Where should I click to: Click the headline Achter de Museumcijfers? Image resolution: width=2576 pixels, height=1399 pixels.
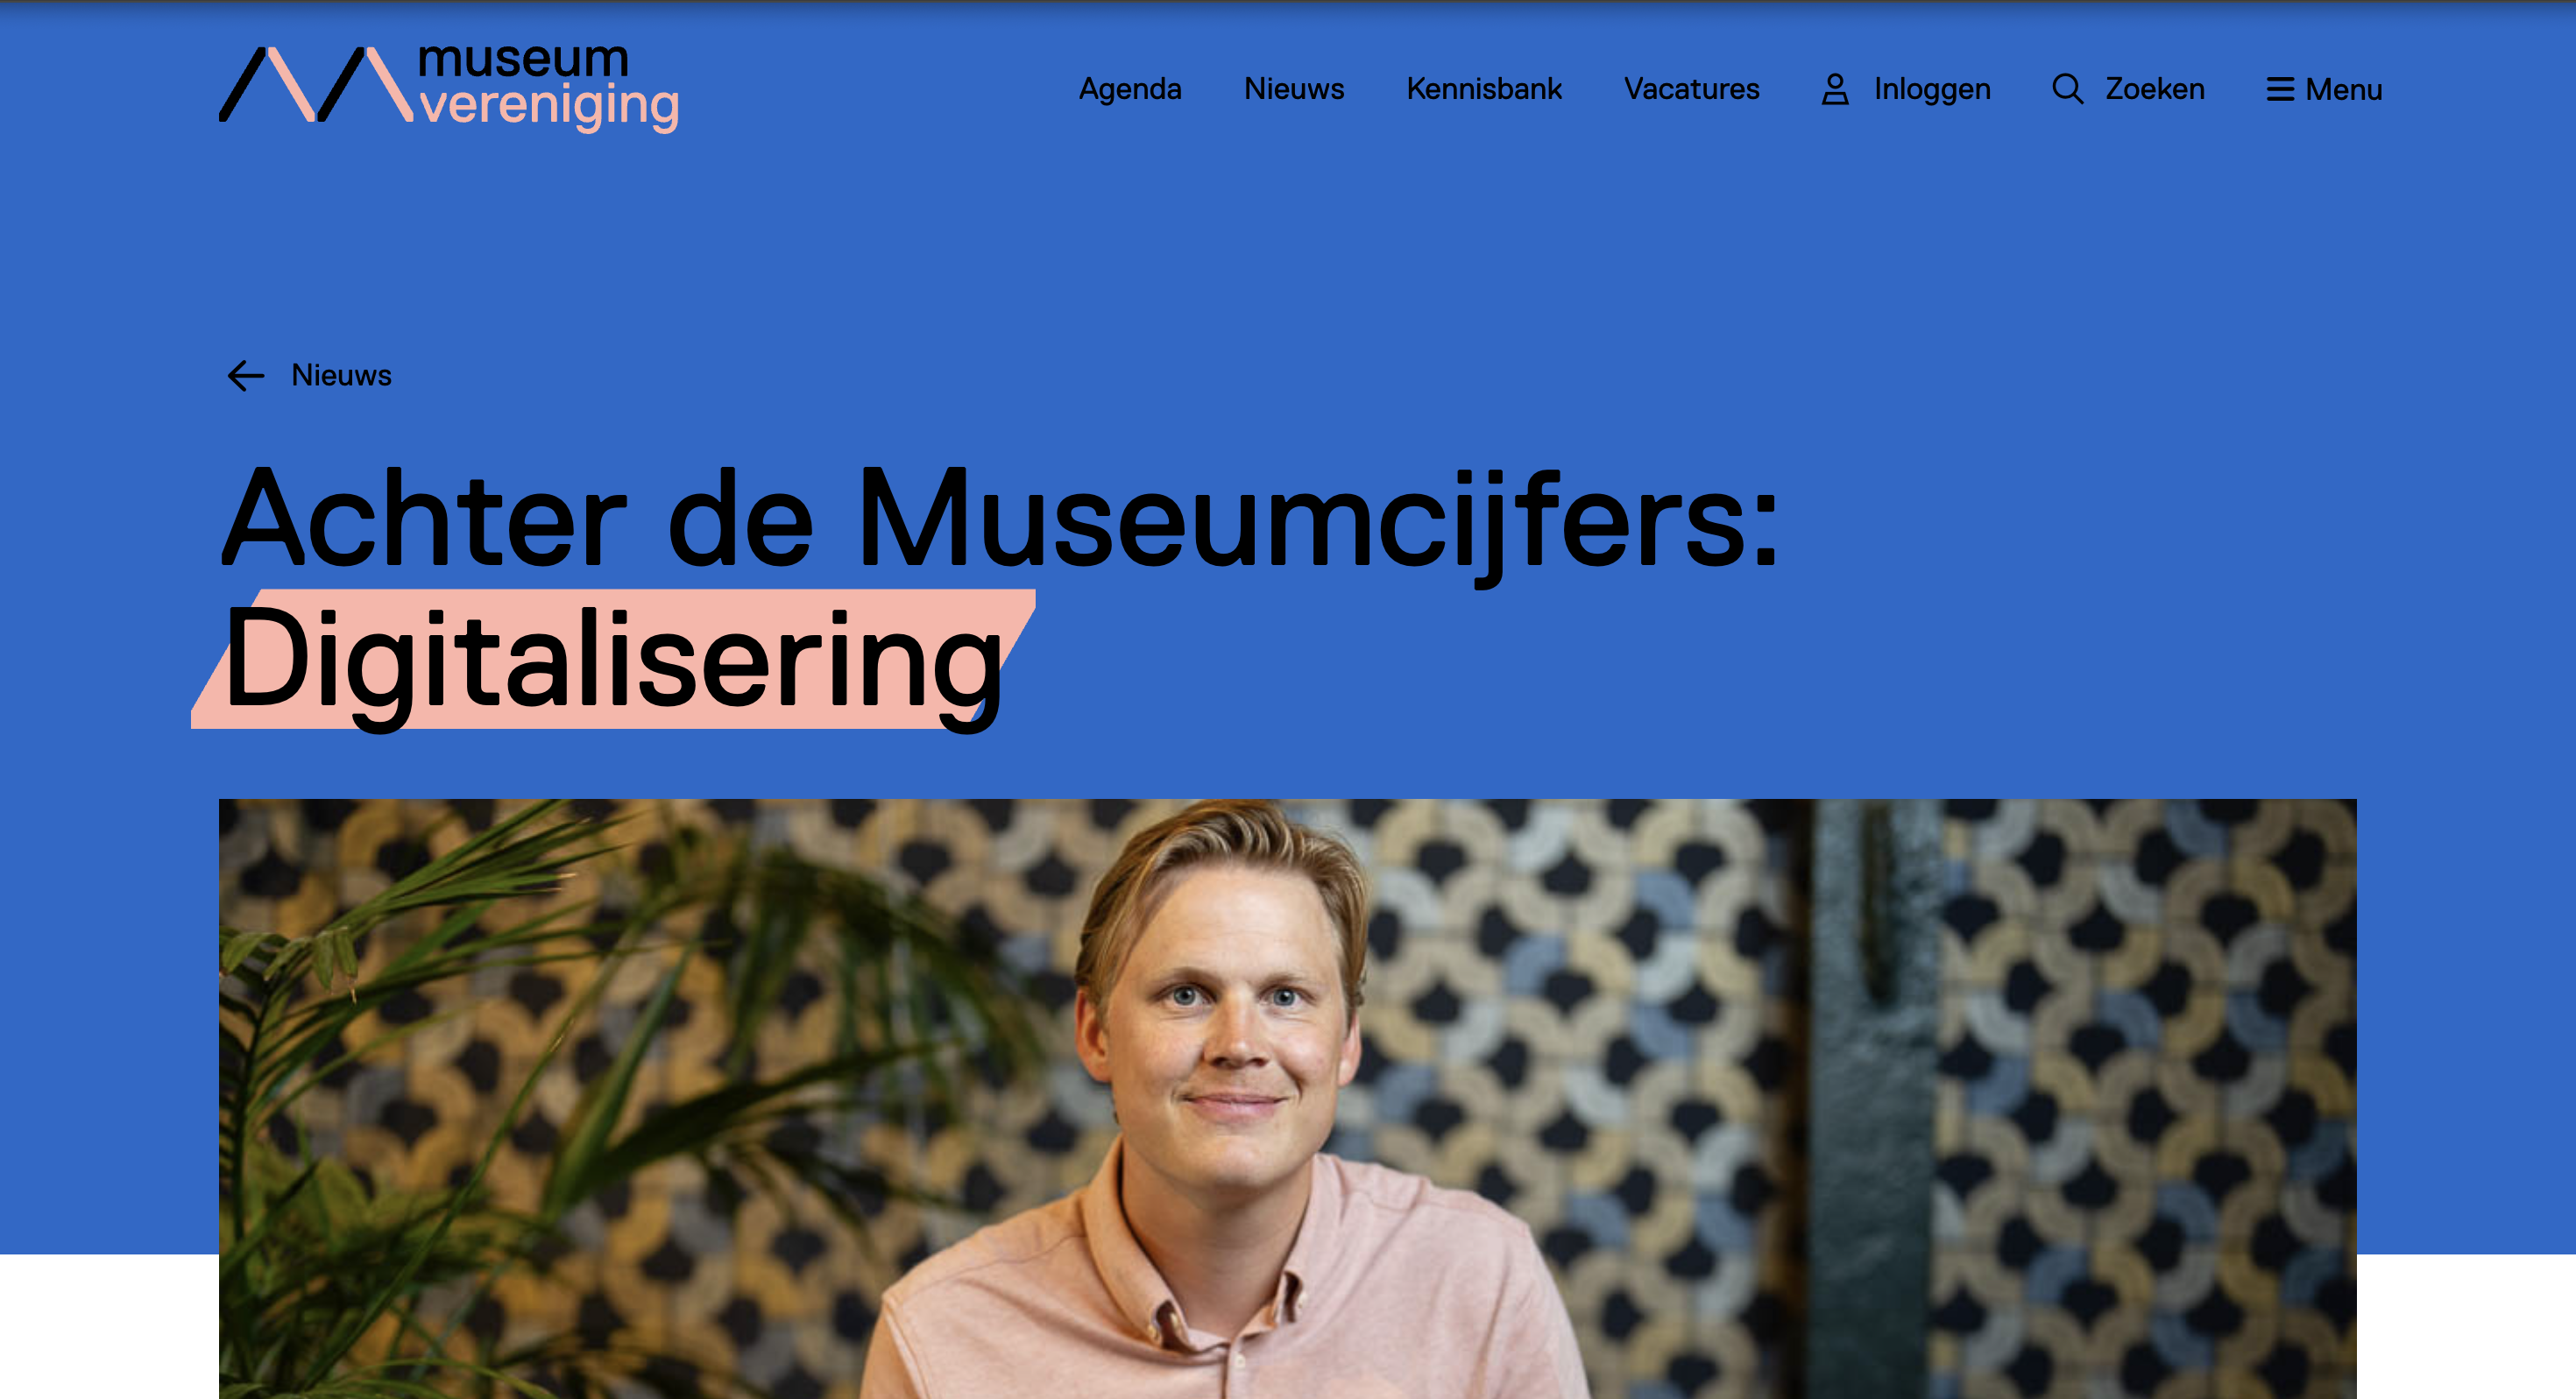(x=1000, y=520)
